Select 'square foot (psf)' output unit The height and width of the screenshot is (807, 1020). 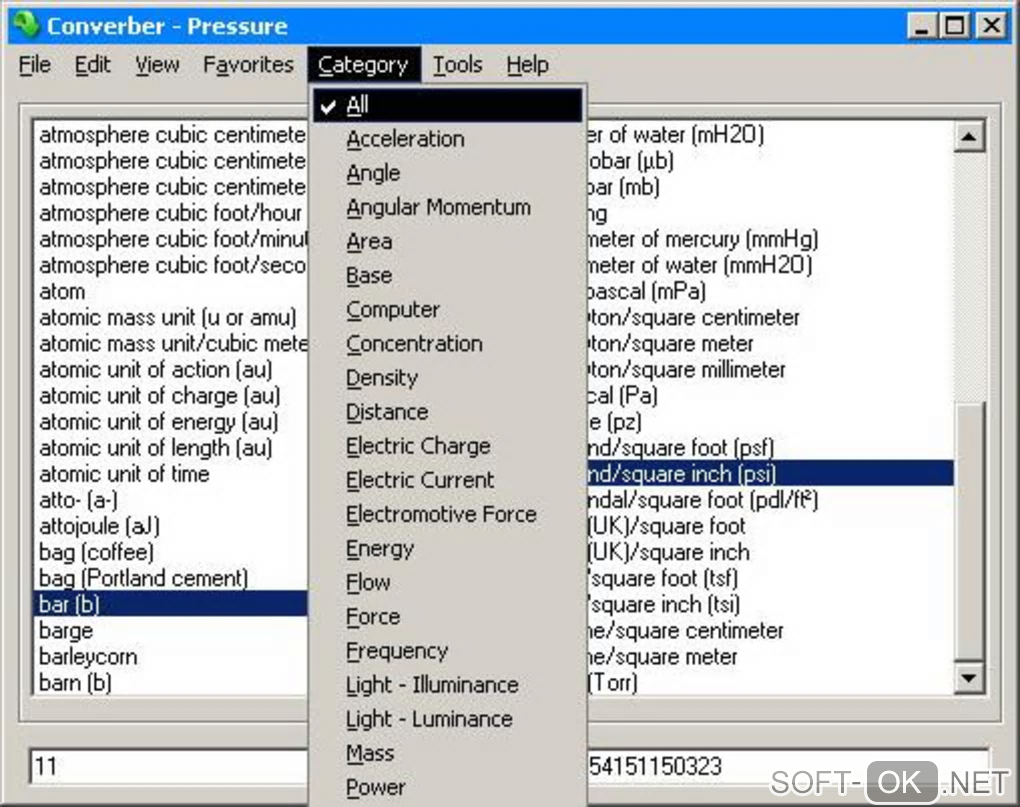[770, 447]
